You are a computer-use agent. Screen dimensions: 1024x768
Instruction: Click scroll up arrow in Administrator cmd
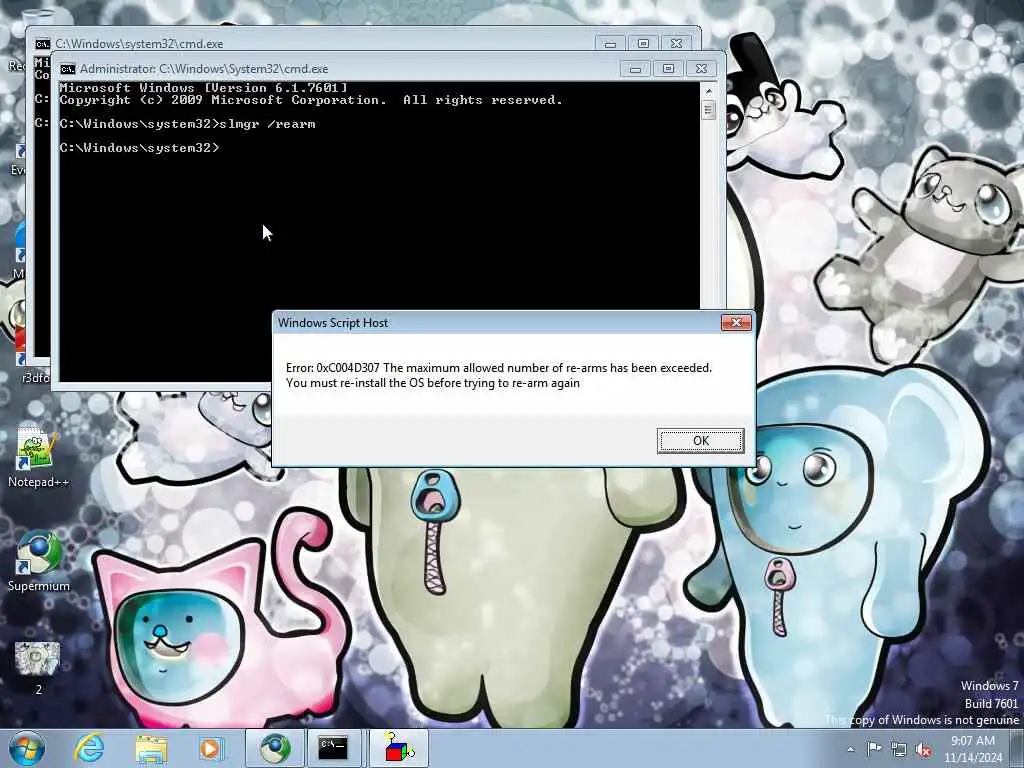point(709,91)
